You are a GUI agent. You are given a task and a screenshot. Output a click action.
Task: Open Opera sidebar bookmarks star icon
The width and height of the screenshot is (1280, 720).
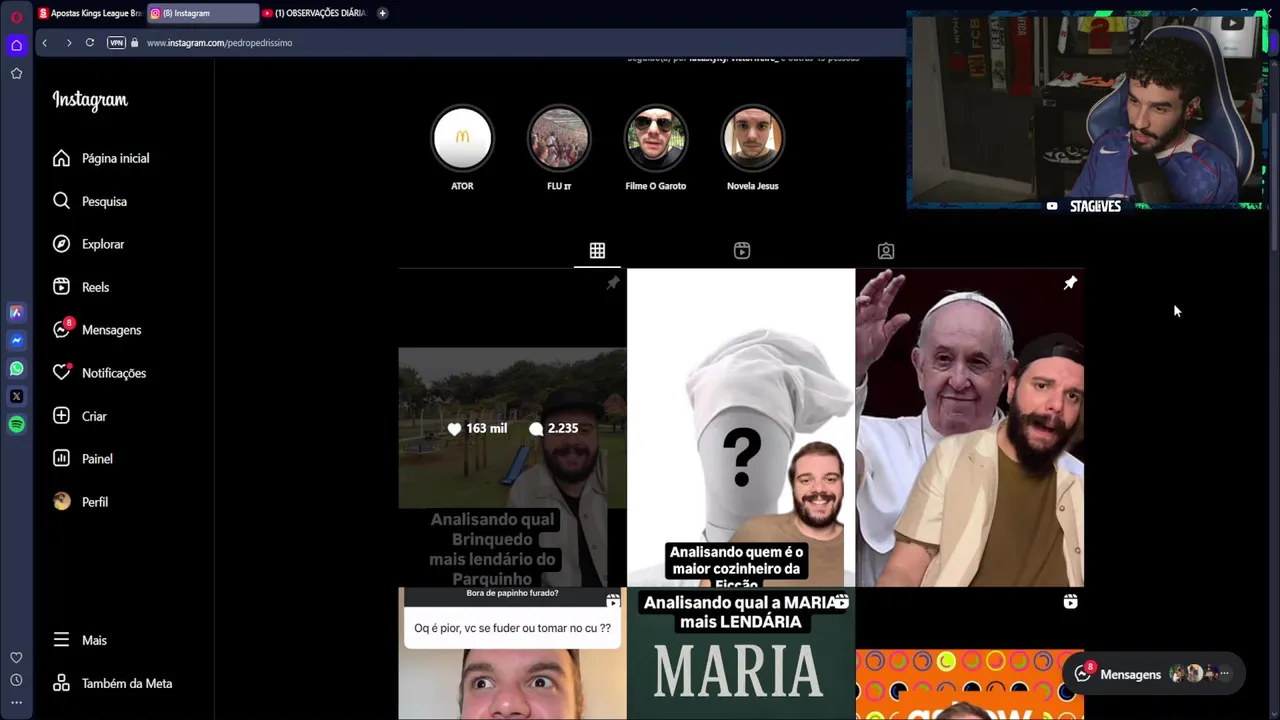(16, 73)
